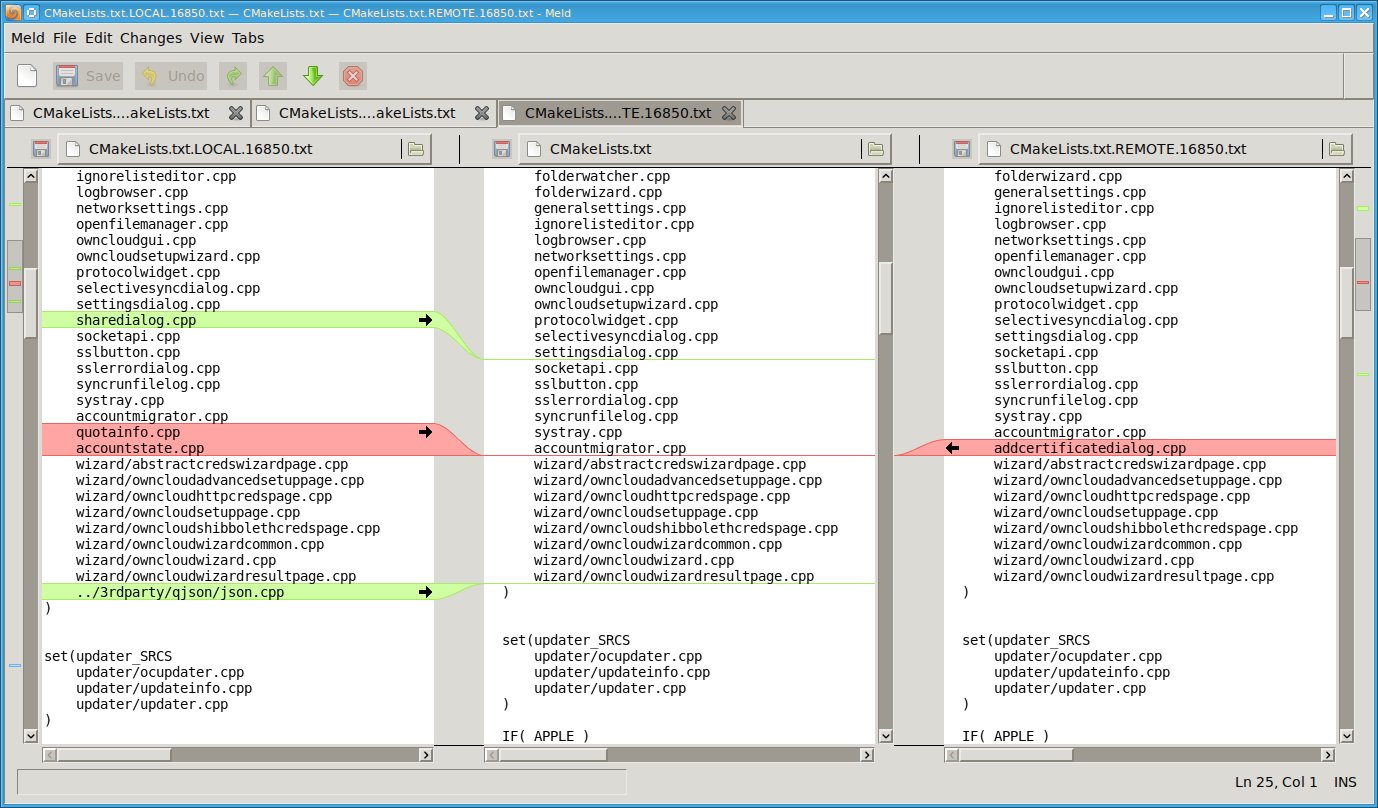1378x808 pixels.
Task: Close the CMakeLists TE.16850.txt tab
Action: click(729, 113)
